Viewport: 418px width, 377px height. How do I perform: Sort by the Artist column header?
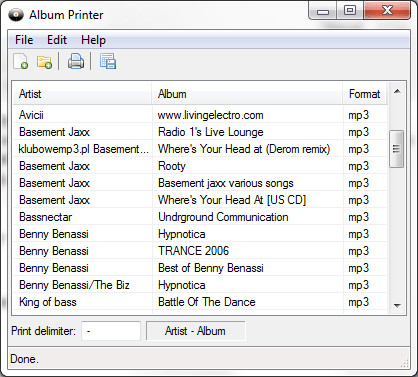tap(82, 94)
